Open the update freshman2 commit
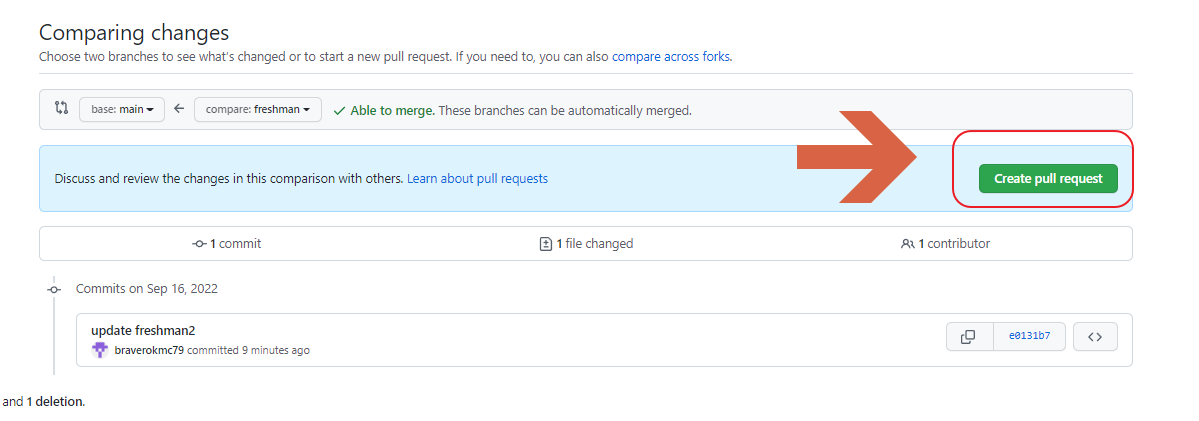 (x=143, y=330)
